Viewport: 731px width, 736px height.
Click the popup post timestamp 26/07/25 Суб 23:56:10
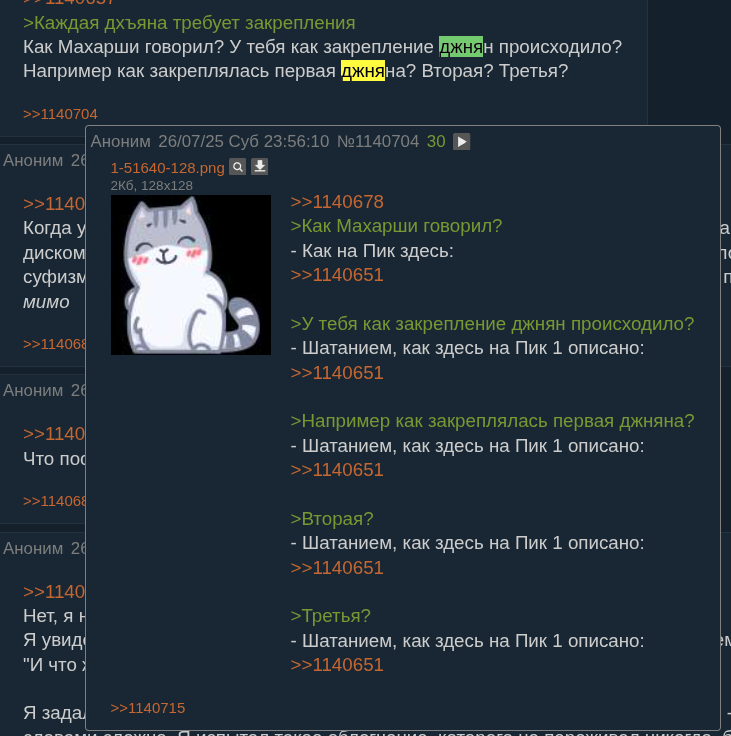(244, 141)
